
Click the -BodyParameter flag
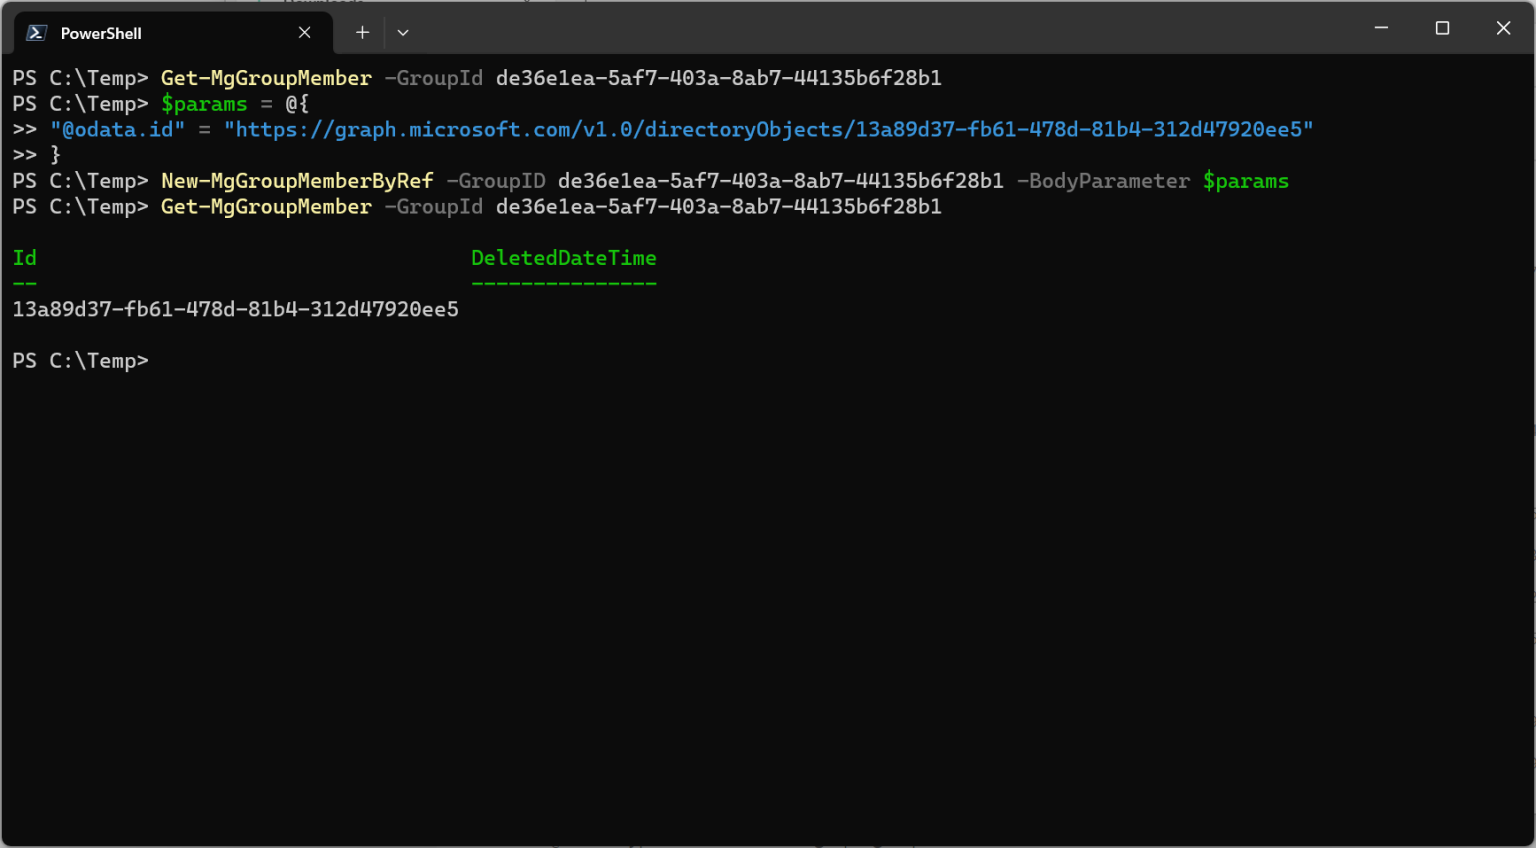coord(1103,181)
